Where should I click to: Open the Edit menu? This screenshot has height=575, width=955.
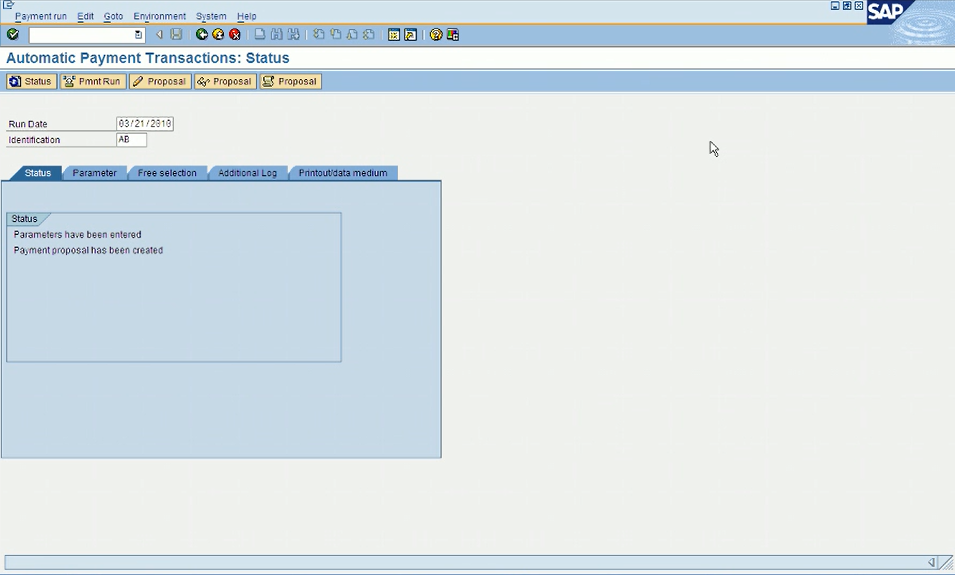pyautogui.click(x=85, y=16)
